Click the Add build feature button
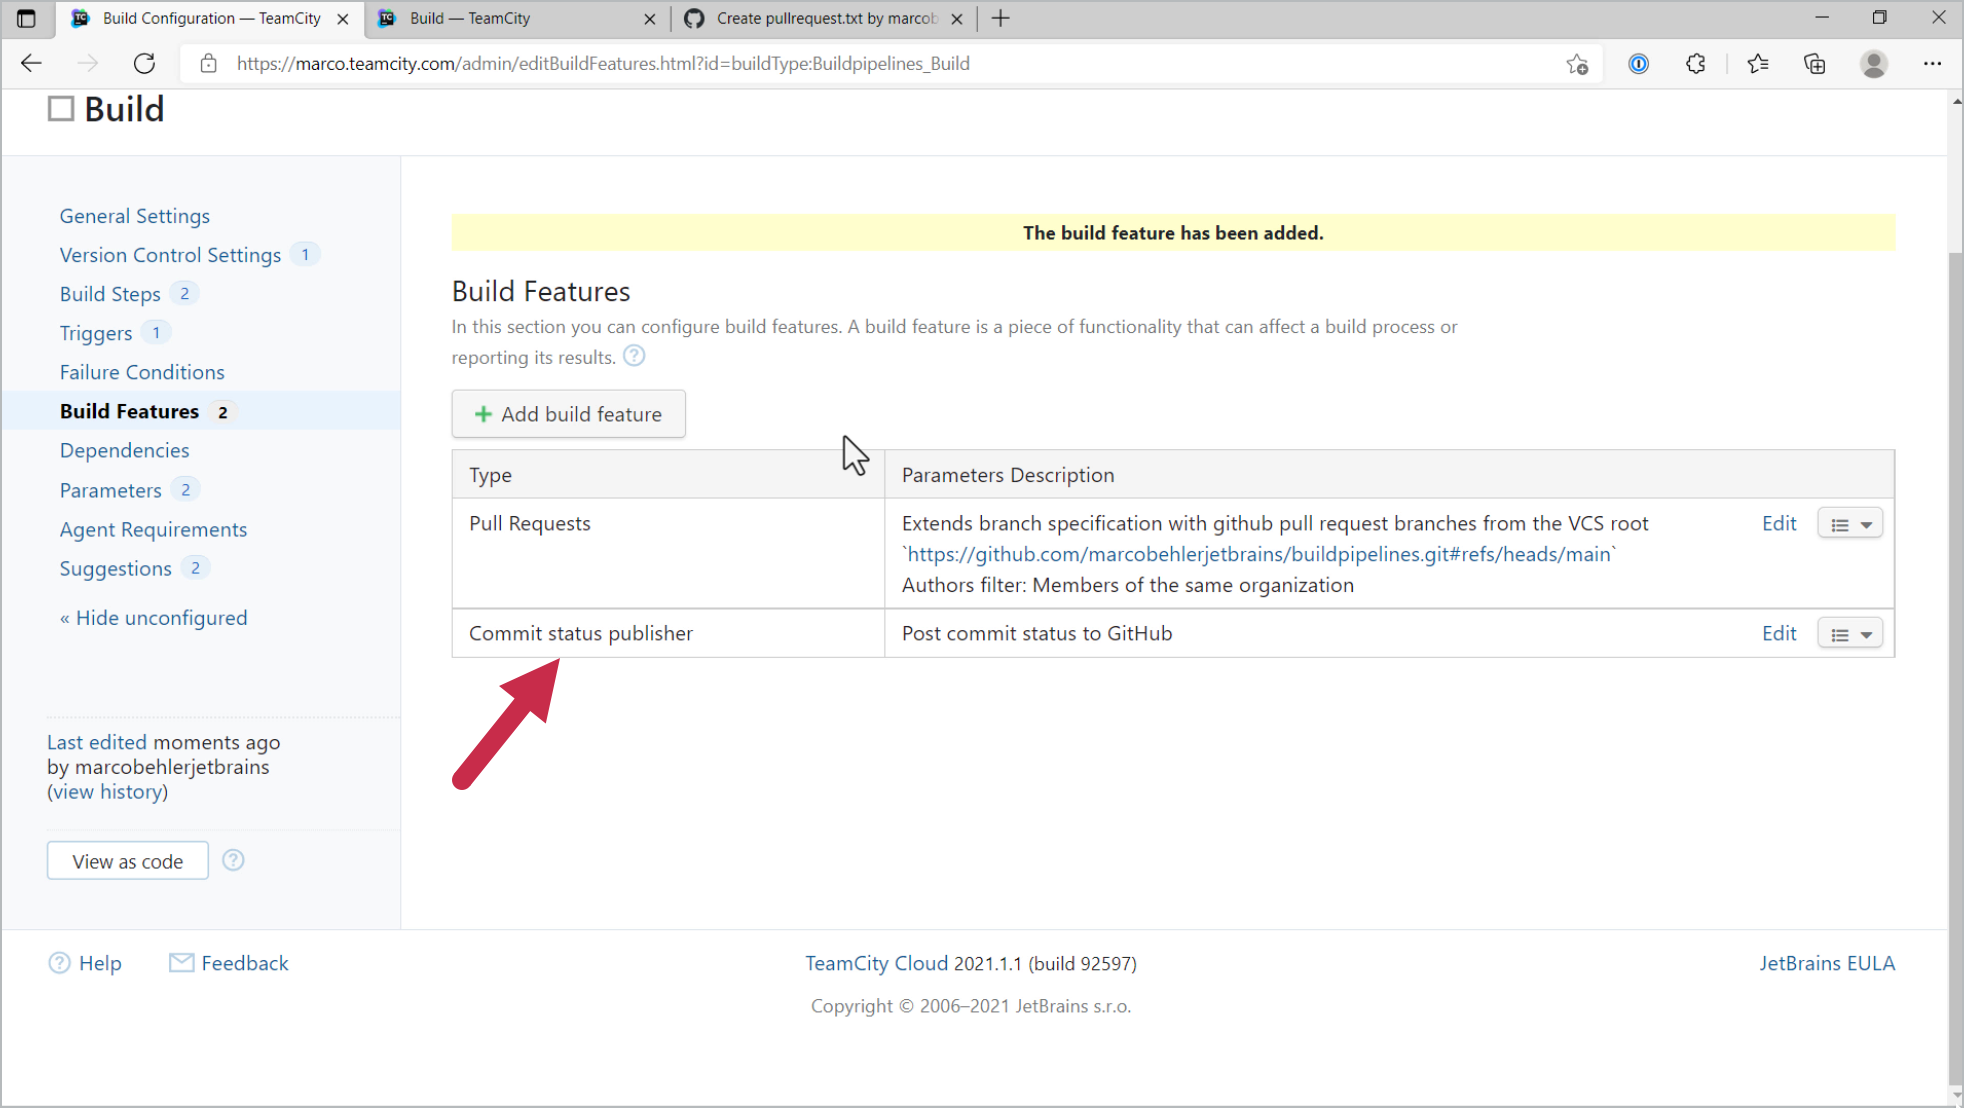This screenshot has height=1108, width=1964. (568, 414)
